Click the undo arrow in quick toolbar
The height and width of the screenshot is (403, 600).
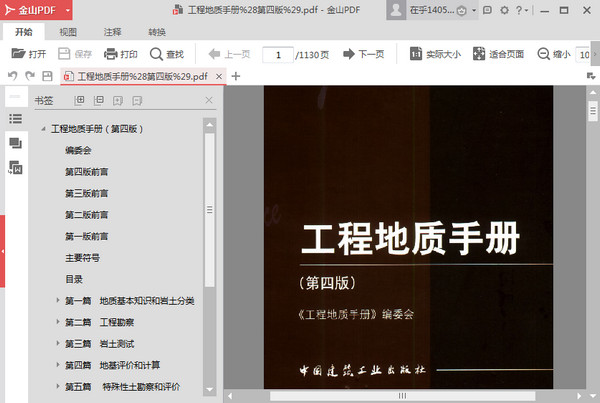pos(12,76)
